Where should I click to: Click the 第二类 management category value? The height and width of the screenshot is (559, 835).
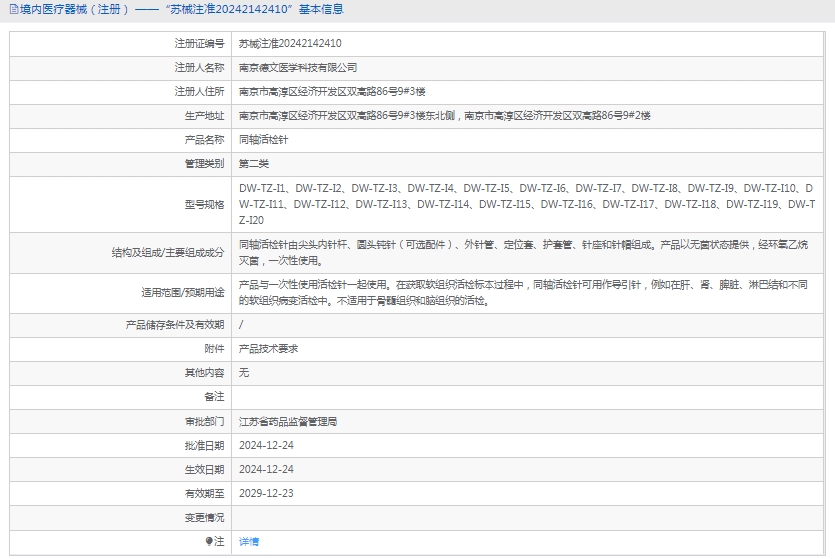point(254,164)
